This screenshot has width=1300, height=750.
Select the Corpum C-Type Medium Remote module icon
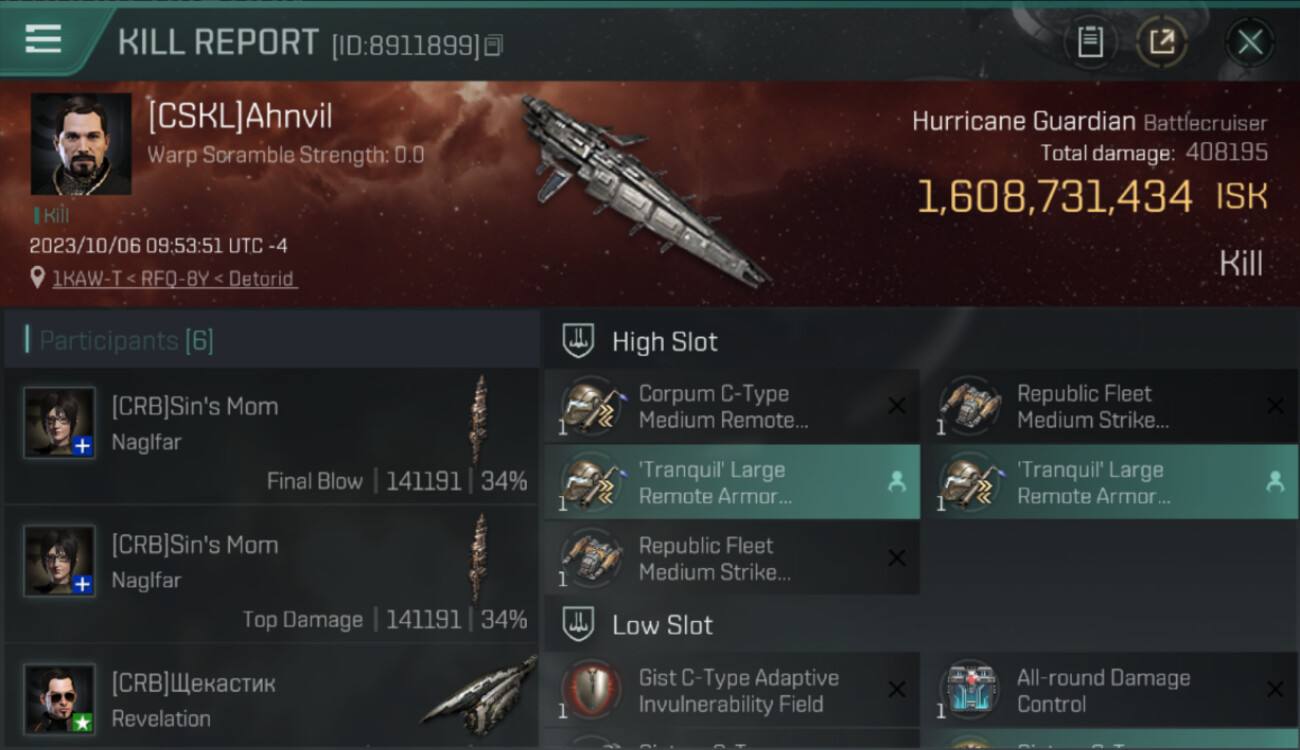tap(591, 405)
